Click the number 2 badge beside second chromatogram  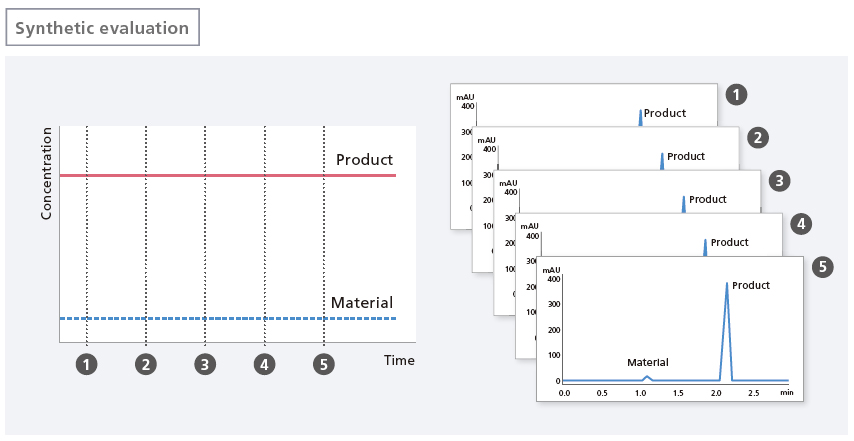pyautogui.click(x=758, y=138)
